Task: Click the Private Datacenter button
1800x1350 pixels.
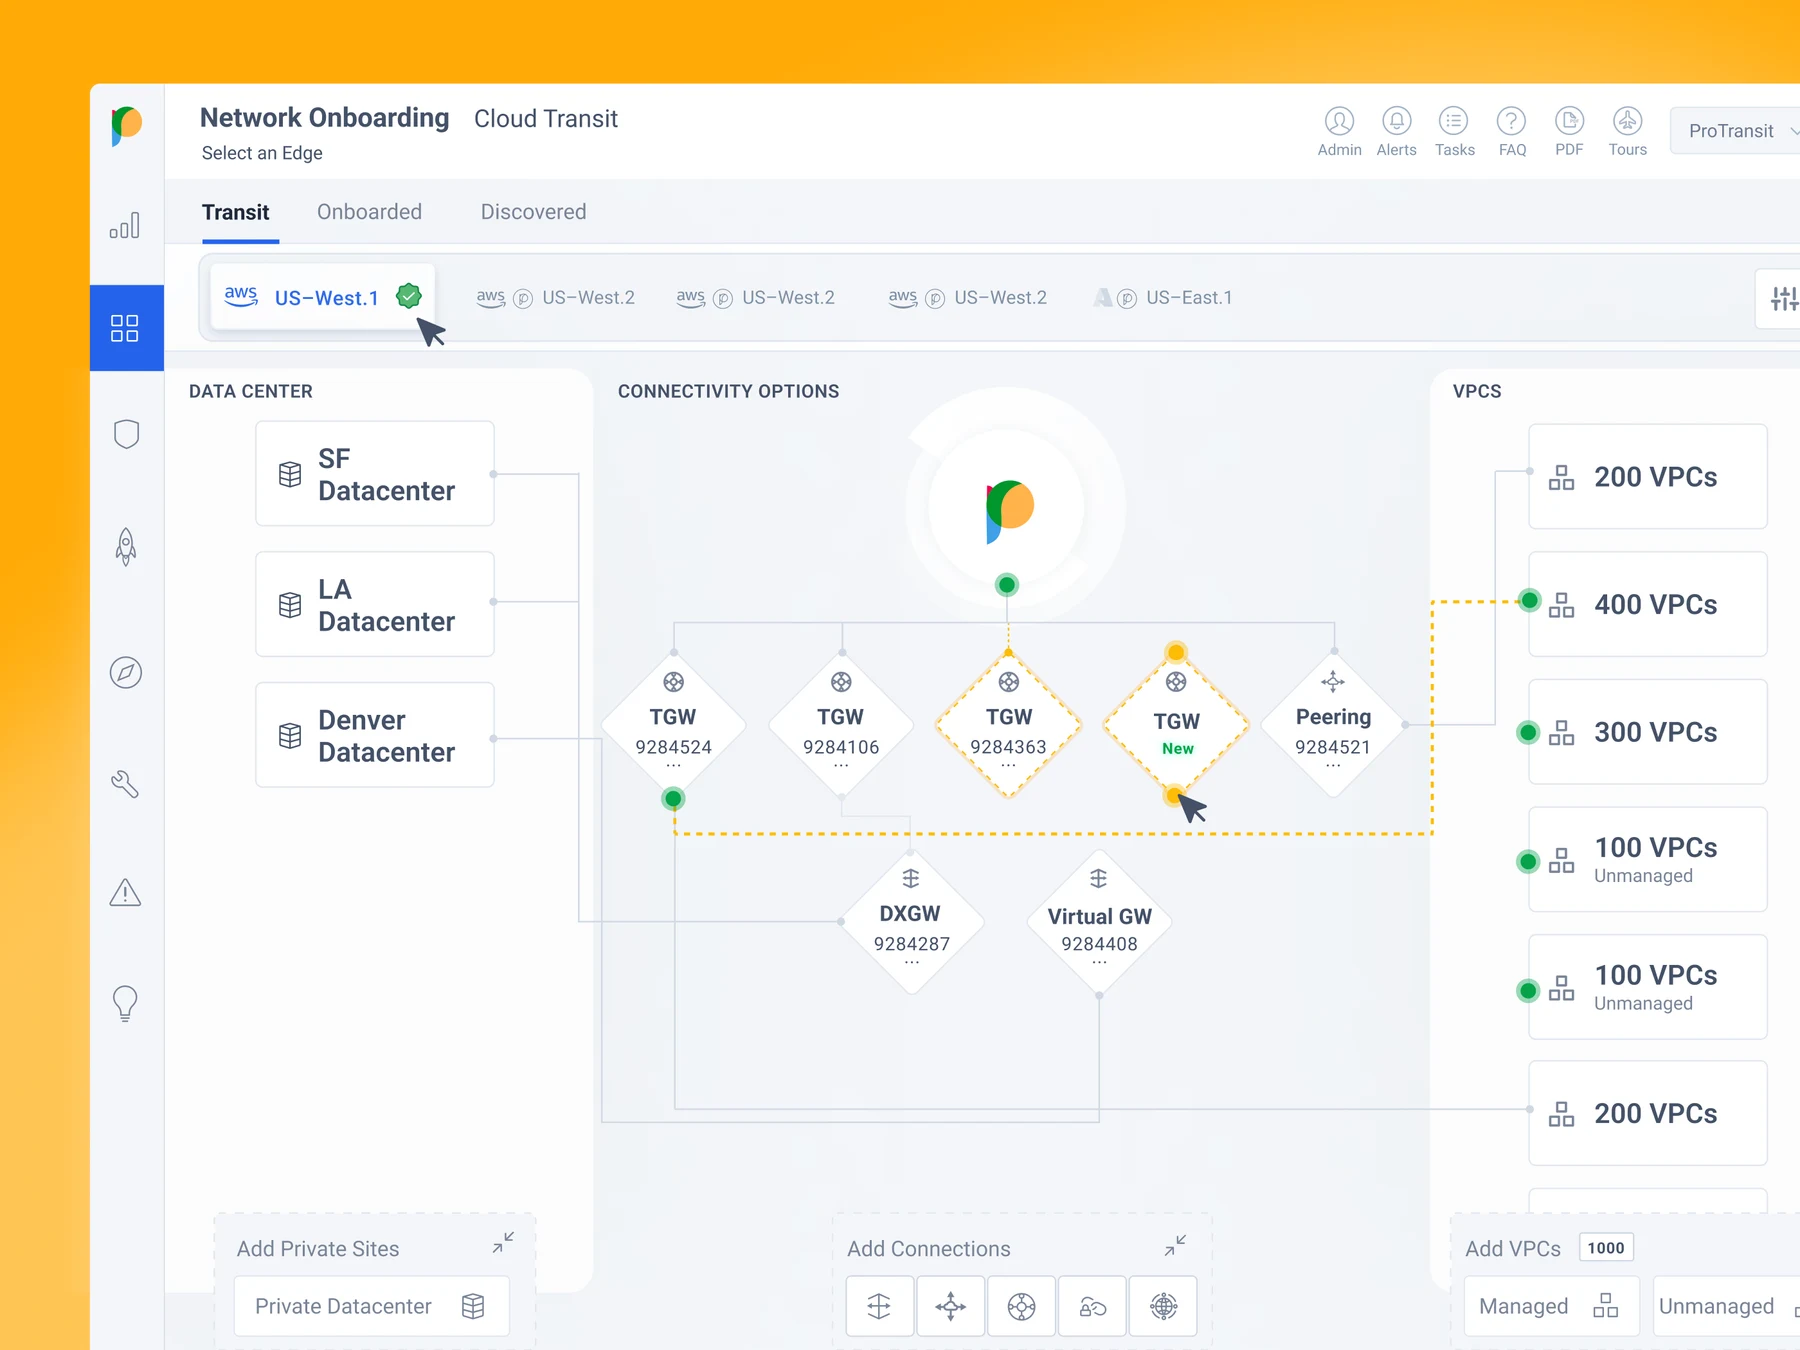Action: click(372, 1306)
